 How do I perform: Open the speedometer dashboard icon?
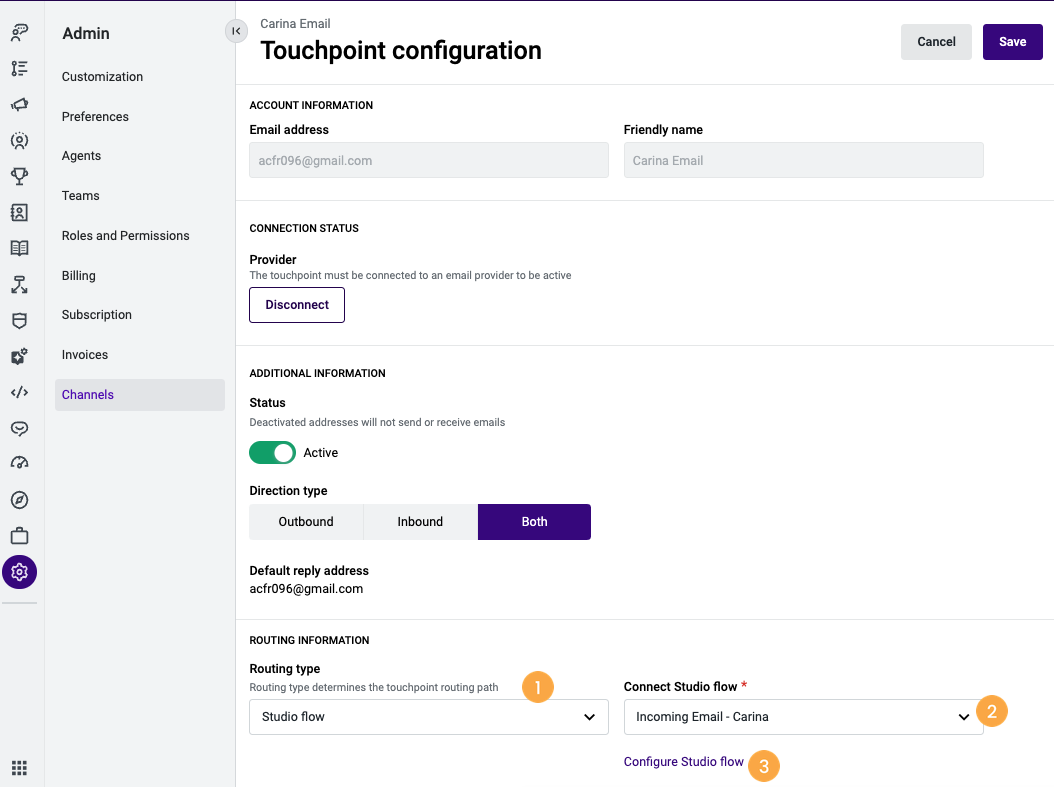19,463
